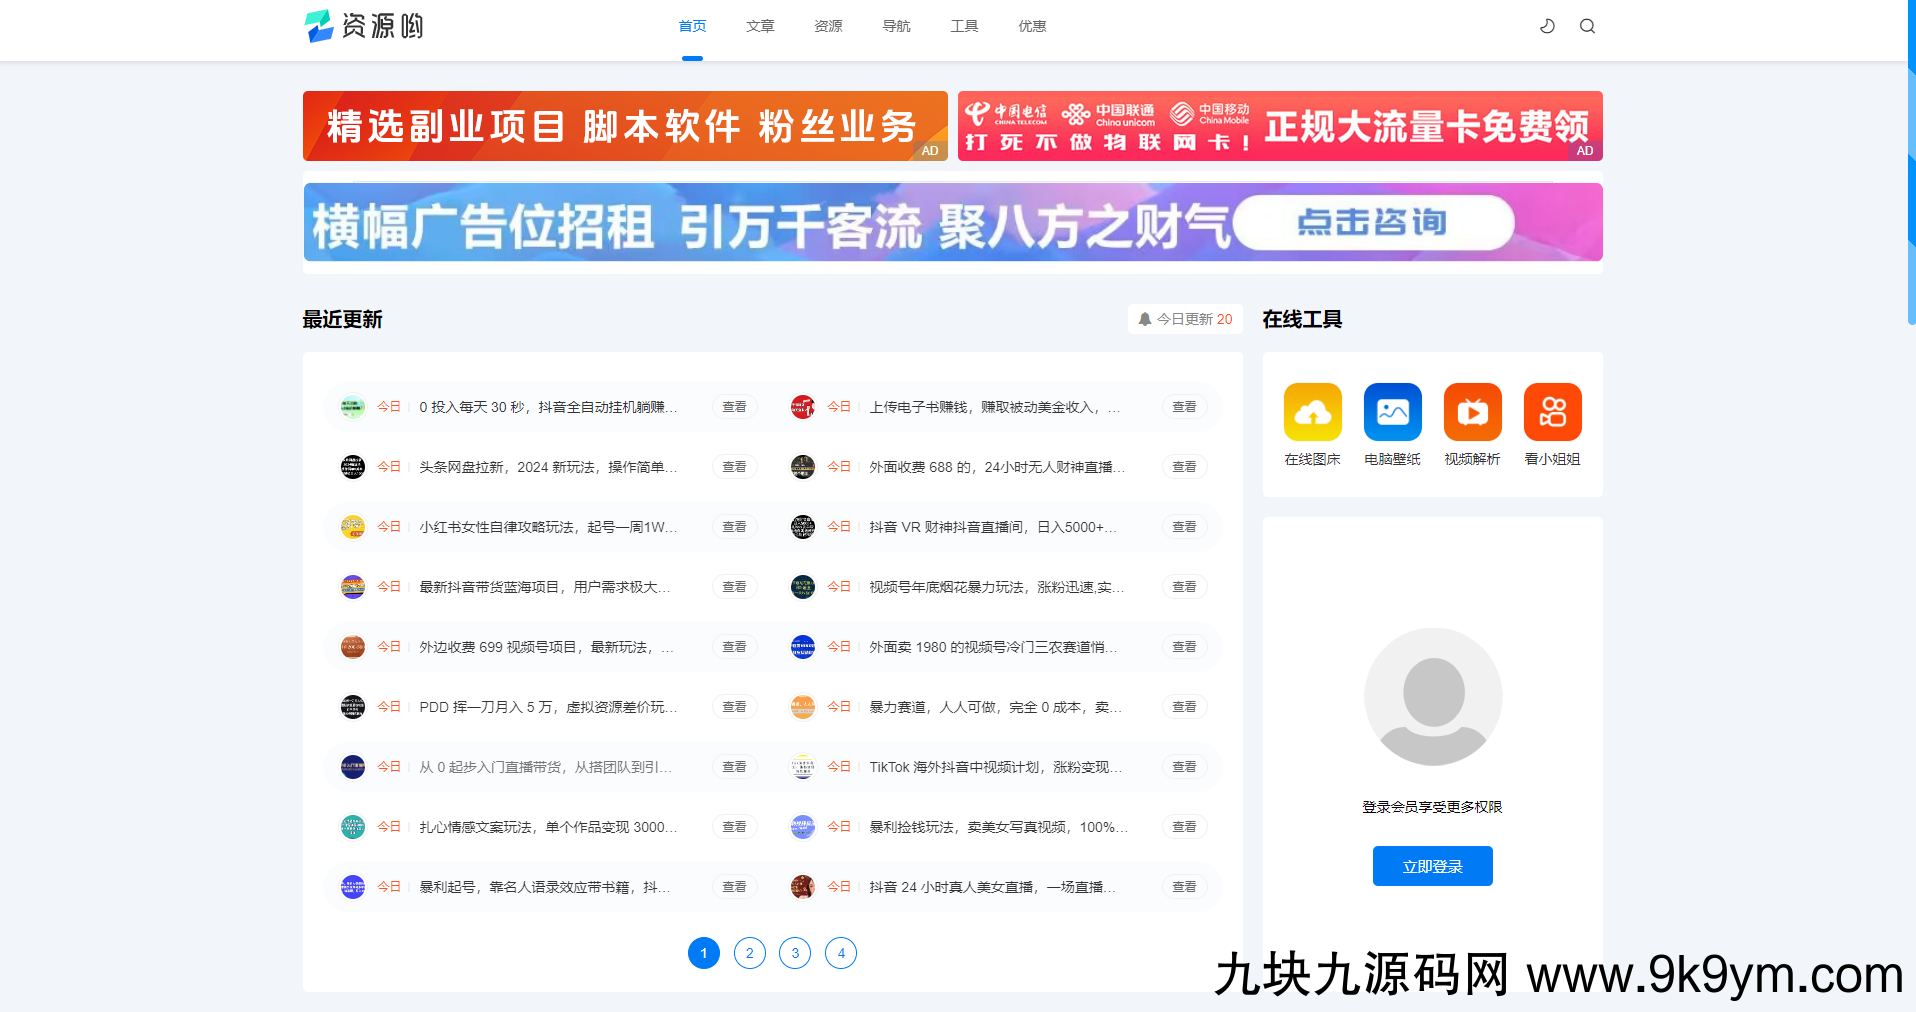The width and height of the screenshot is (1916, 1012).
Task: Click the 立即登录 login button
Action: (x=1432, y=866)
